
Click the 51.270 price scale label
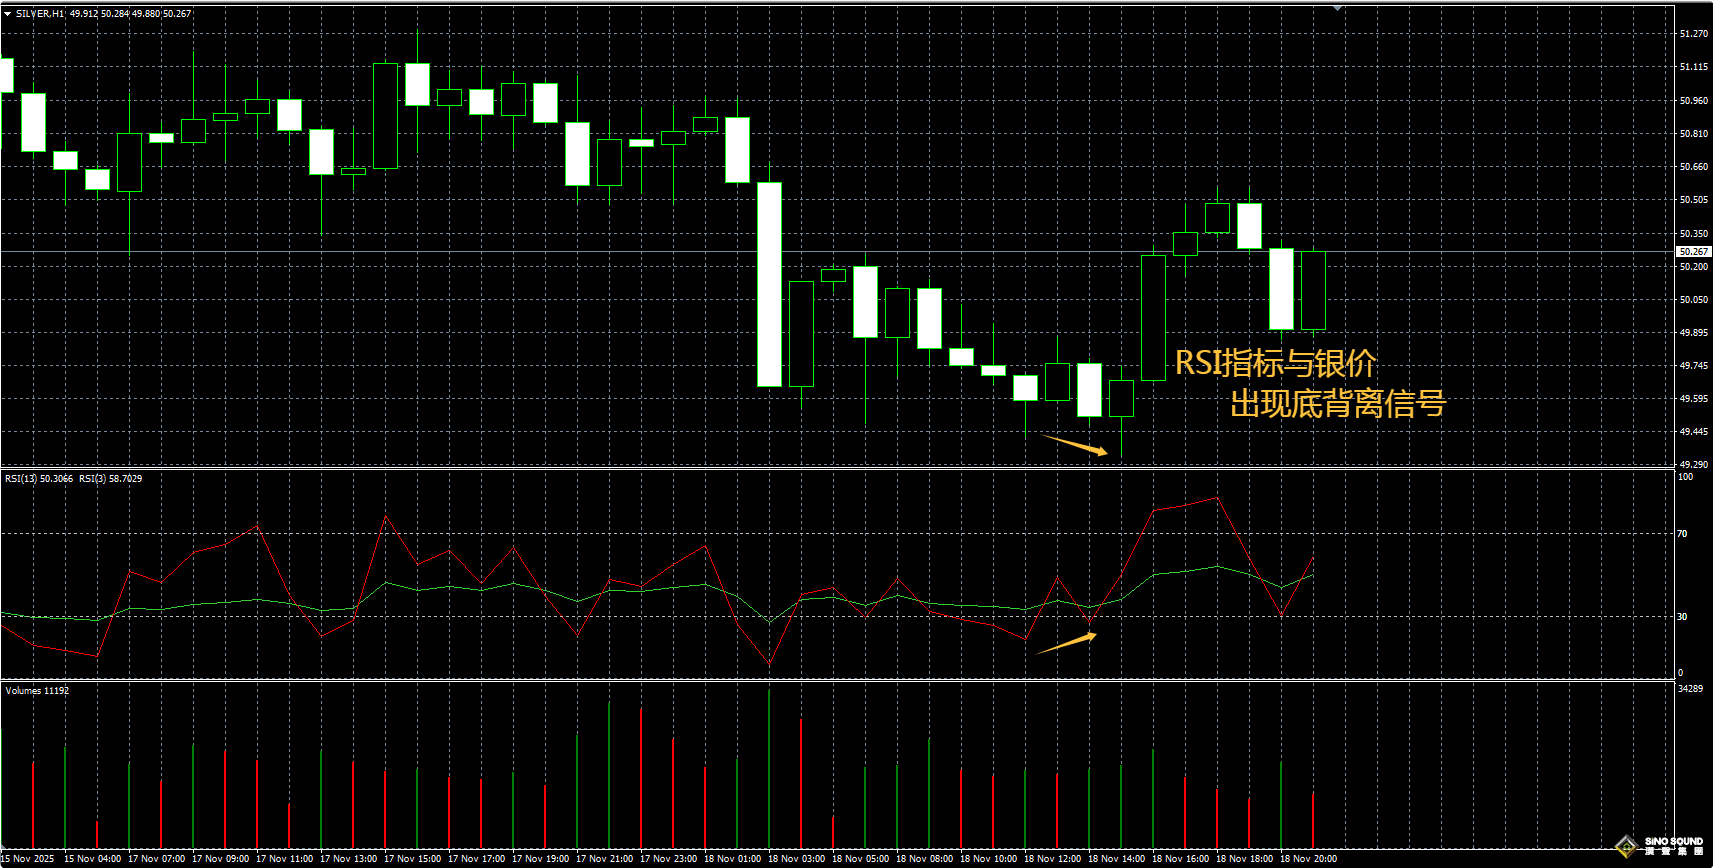(1693, 34)
